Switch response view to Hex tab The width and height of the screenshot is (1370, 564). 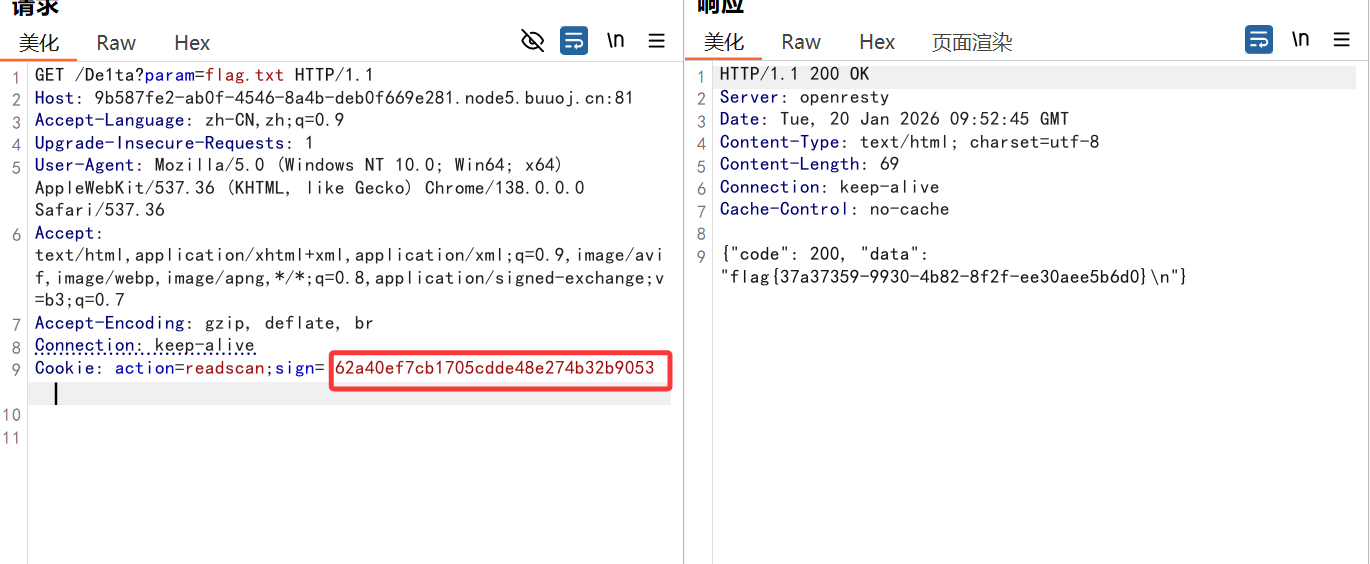tap(877, 42)
